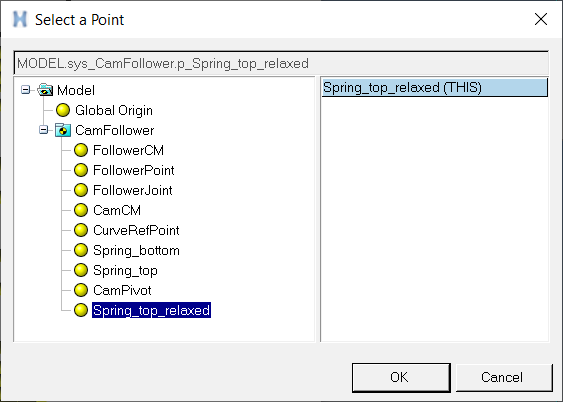Screen dimensions: 563x402
Task: Click the yellow point icon beside Spring_top_relaxed
Action: pos(81,310)
